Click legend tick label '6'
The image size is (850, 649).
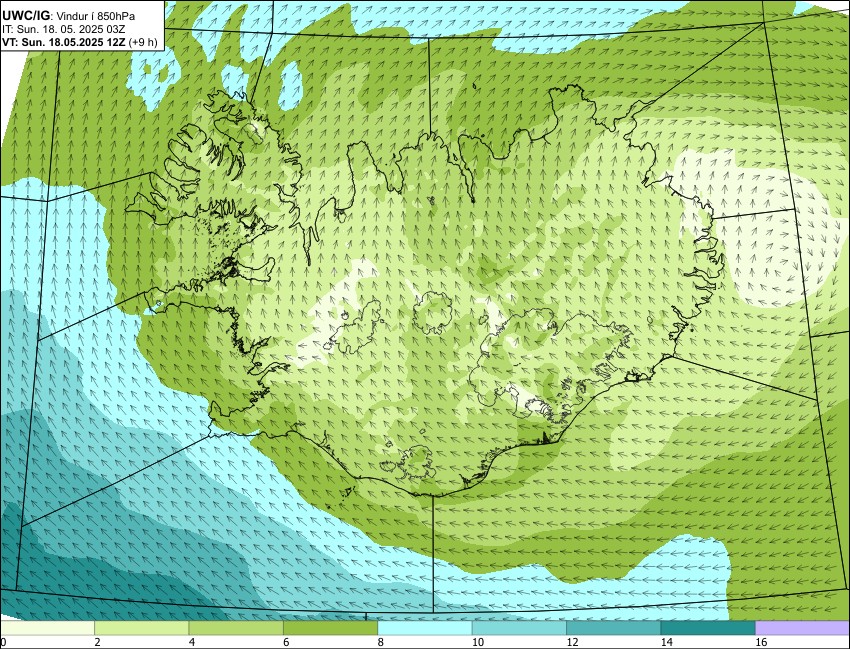[x=286, y=642]
